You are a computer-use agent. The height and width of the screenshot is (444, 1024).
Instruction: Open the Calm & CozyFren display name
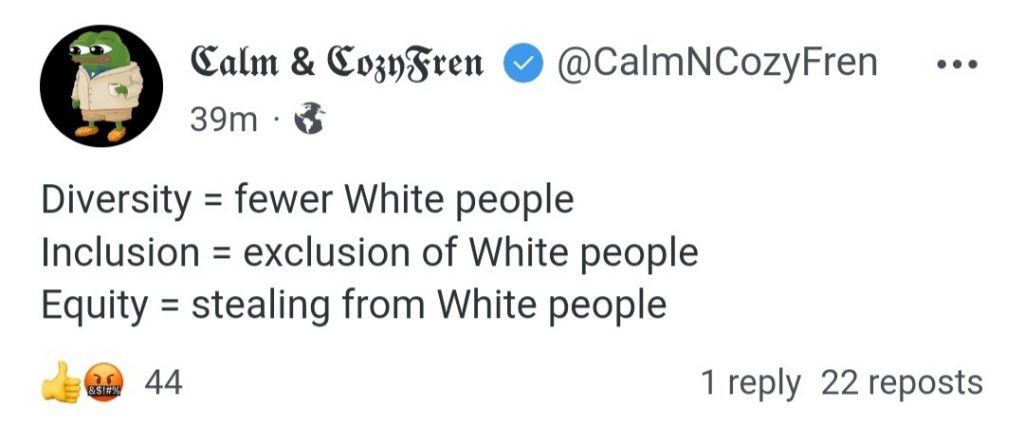[336, 63]
